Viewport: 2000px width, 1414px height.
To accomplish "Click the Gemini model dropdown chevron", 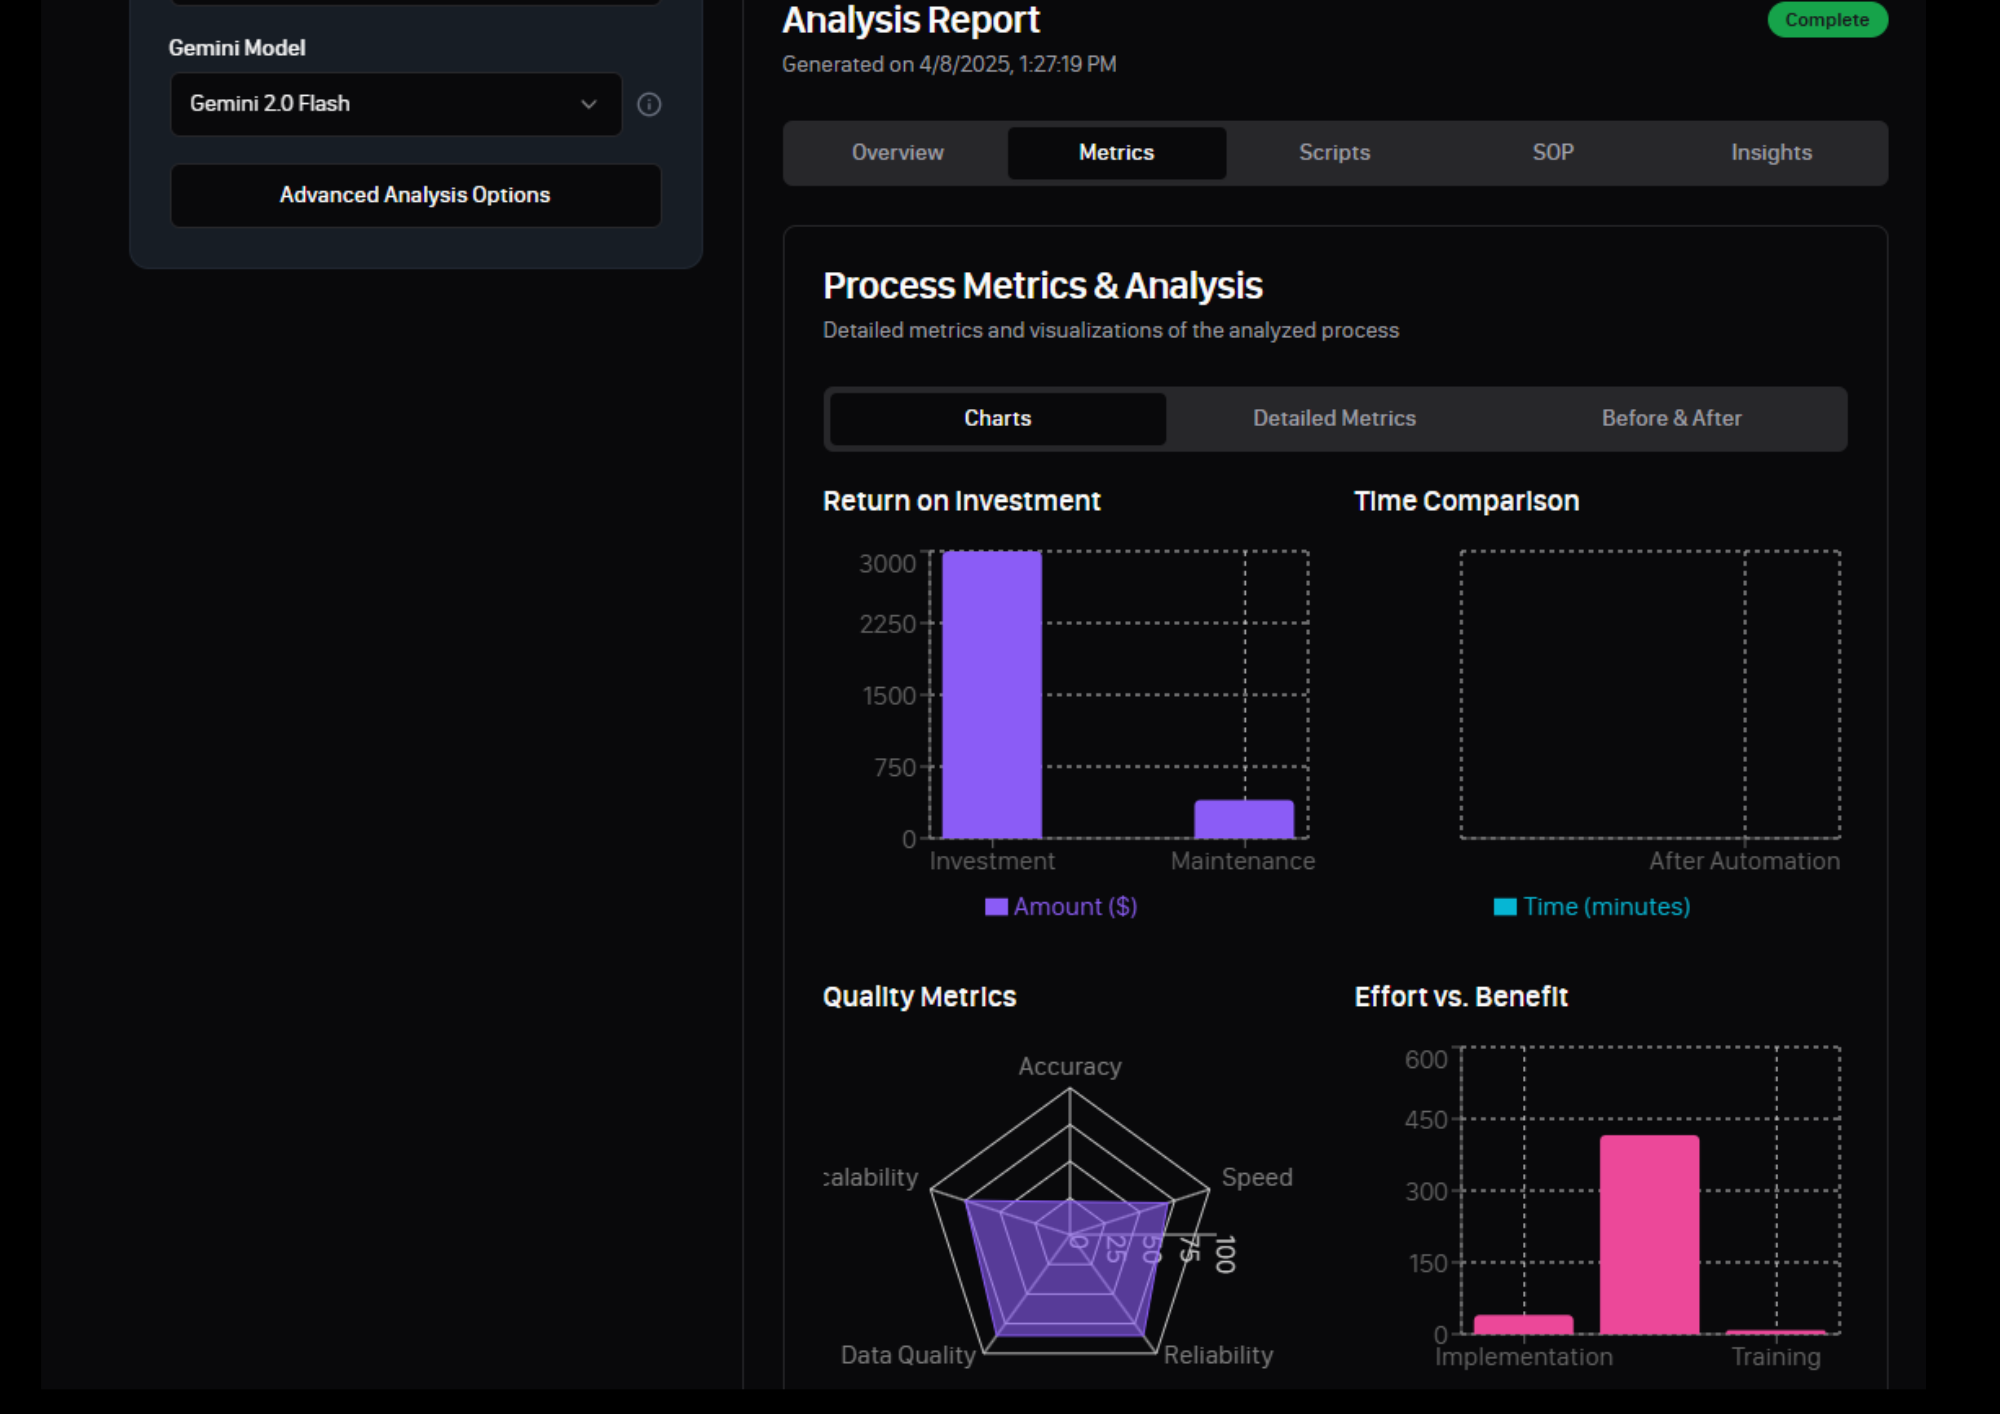I will (x=589, y=104).
